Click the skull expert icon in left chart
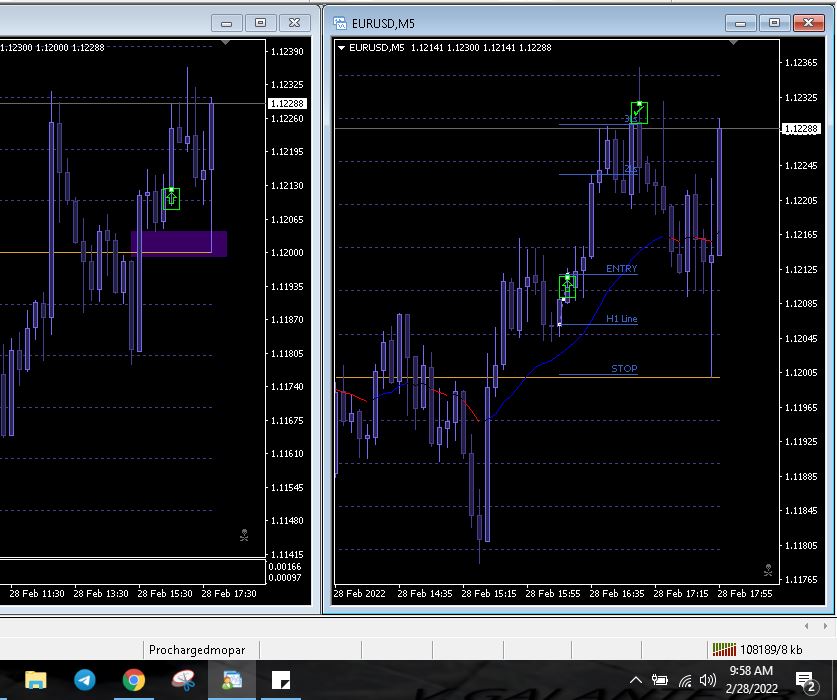 coord(244,535)
